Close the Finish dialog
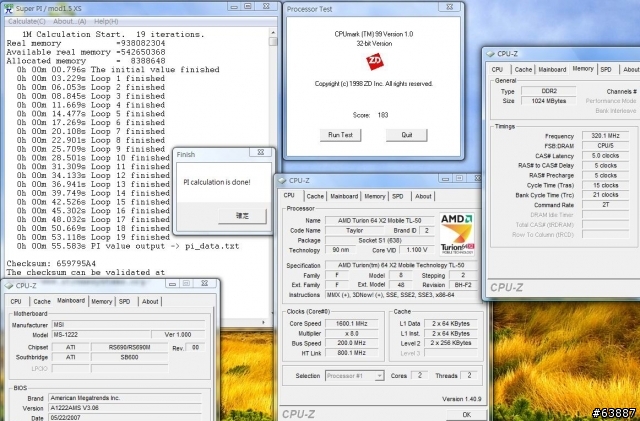 [261, 152]
